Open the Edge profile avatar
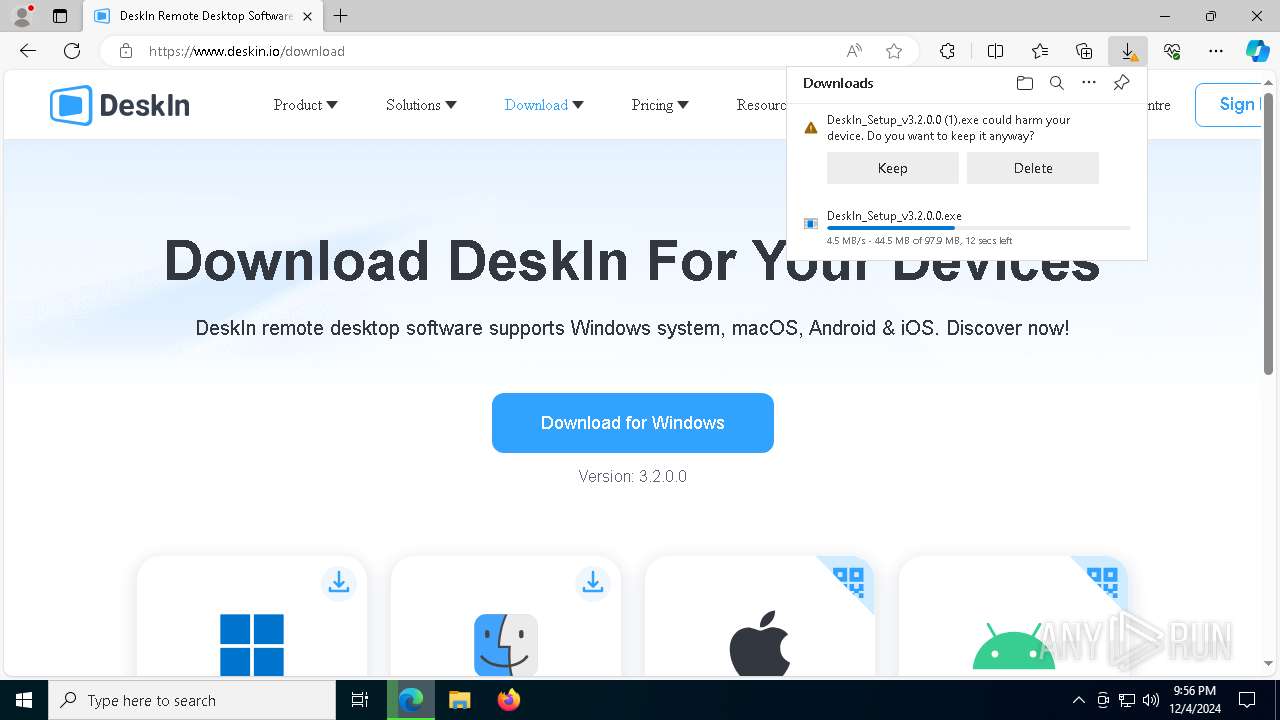Viewport: 1280px width, 720px height. click(x=22, y=16)
